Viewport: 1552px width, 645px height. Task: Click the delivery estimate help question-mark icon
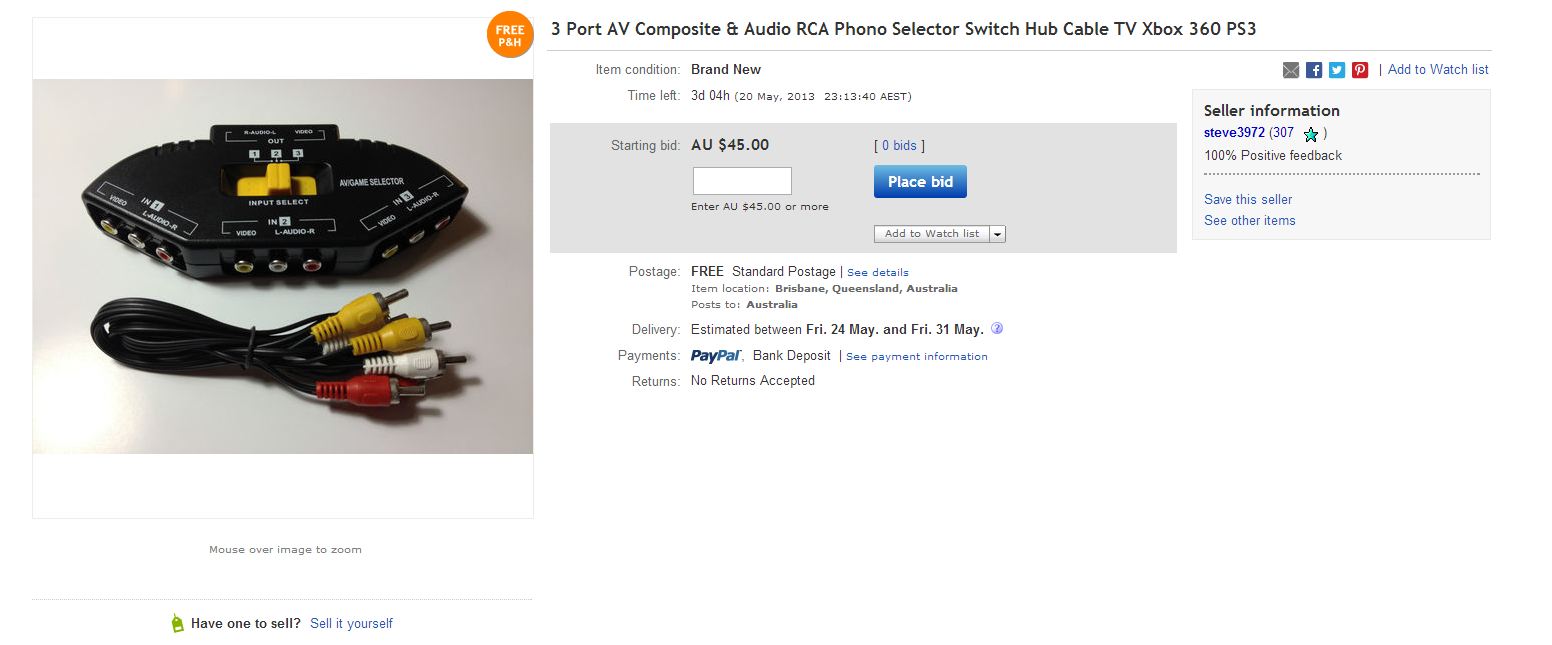coord(997,328)
